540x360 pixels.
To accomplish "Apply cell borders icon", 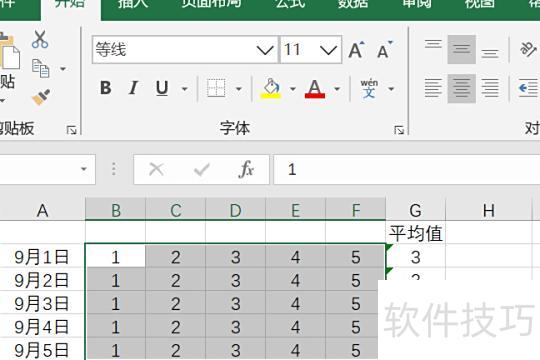I will tap(216, 88).
